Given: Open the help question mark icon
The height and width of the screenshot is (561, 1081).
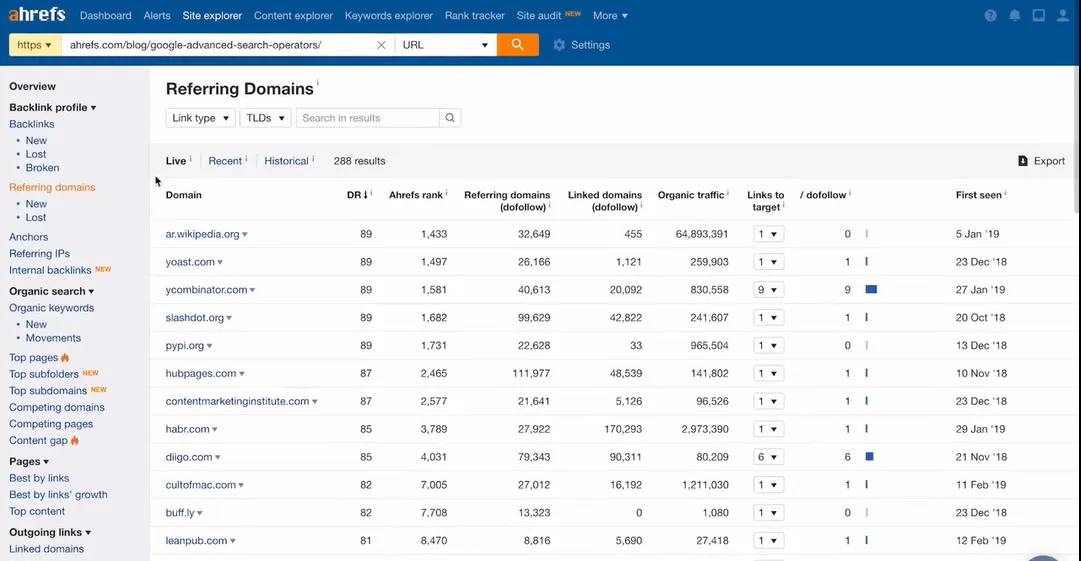Looking at the screenshot, I should coord(990,16).
